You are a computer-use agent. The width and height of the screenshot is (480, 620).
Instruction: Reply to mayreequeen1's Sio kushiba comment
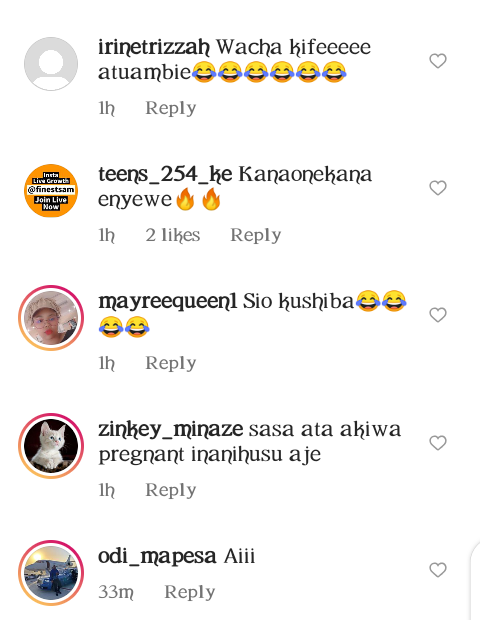click(171, 363)
